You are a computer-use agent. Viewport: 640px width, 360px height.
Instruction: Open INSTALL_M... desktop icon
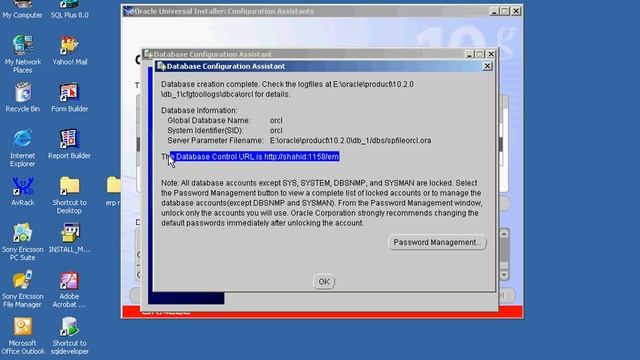pyautogui.click(x=69, y=238)
